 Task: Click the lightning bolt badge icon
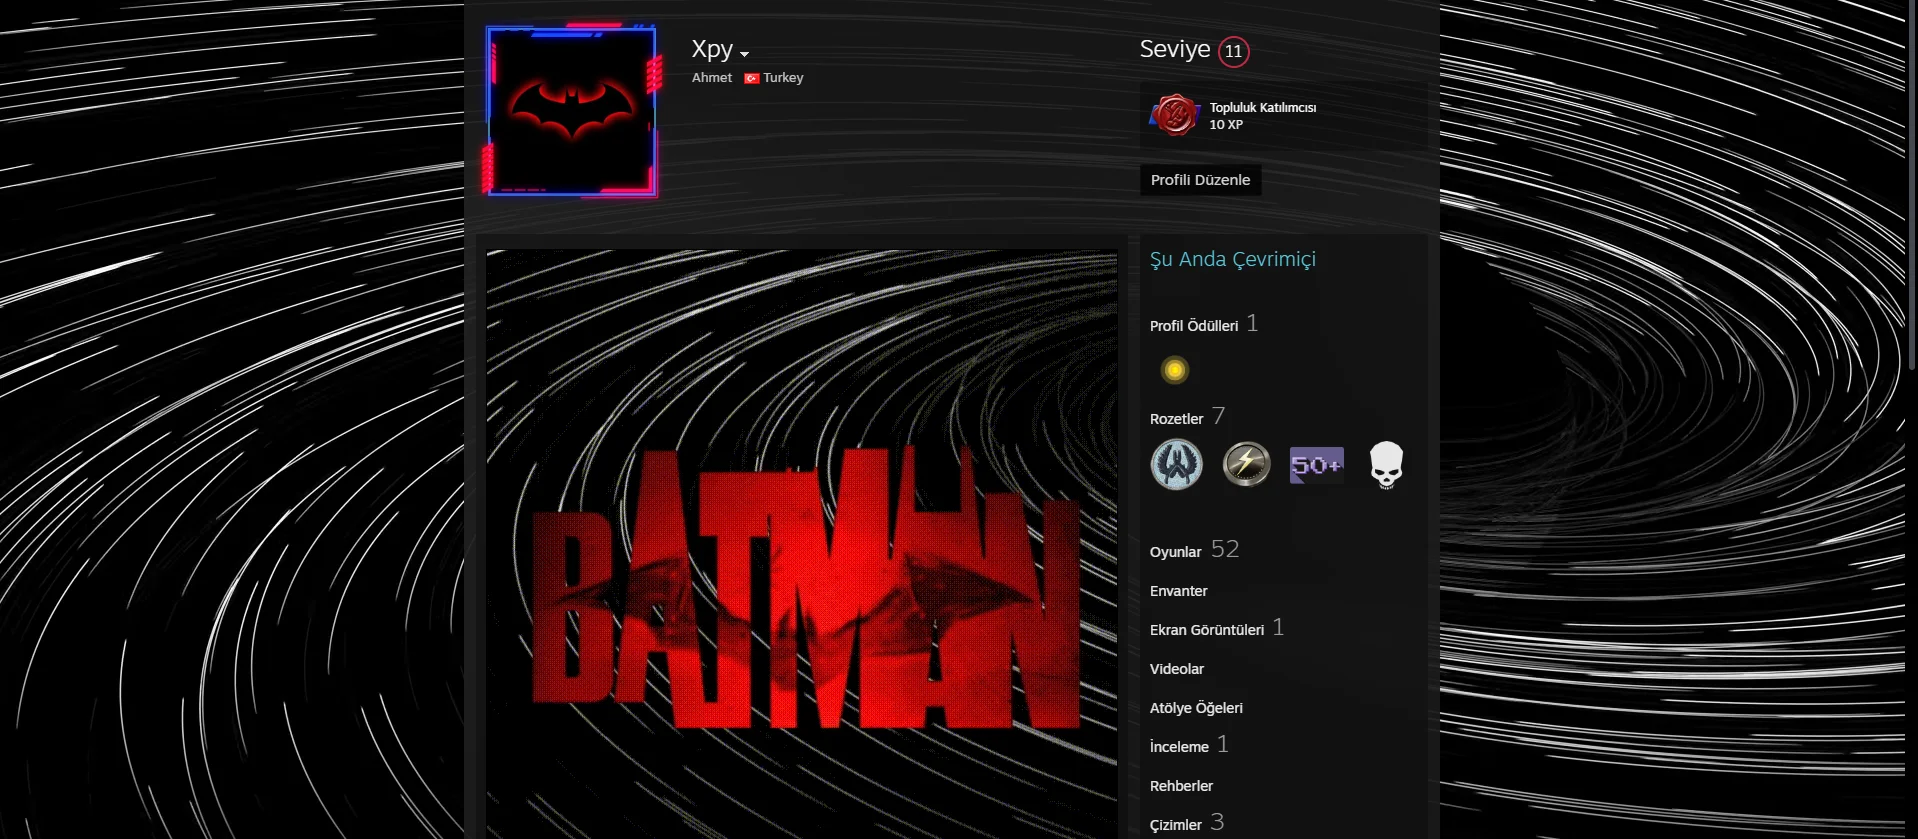tap(1247, 464)
